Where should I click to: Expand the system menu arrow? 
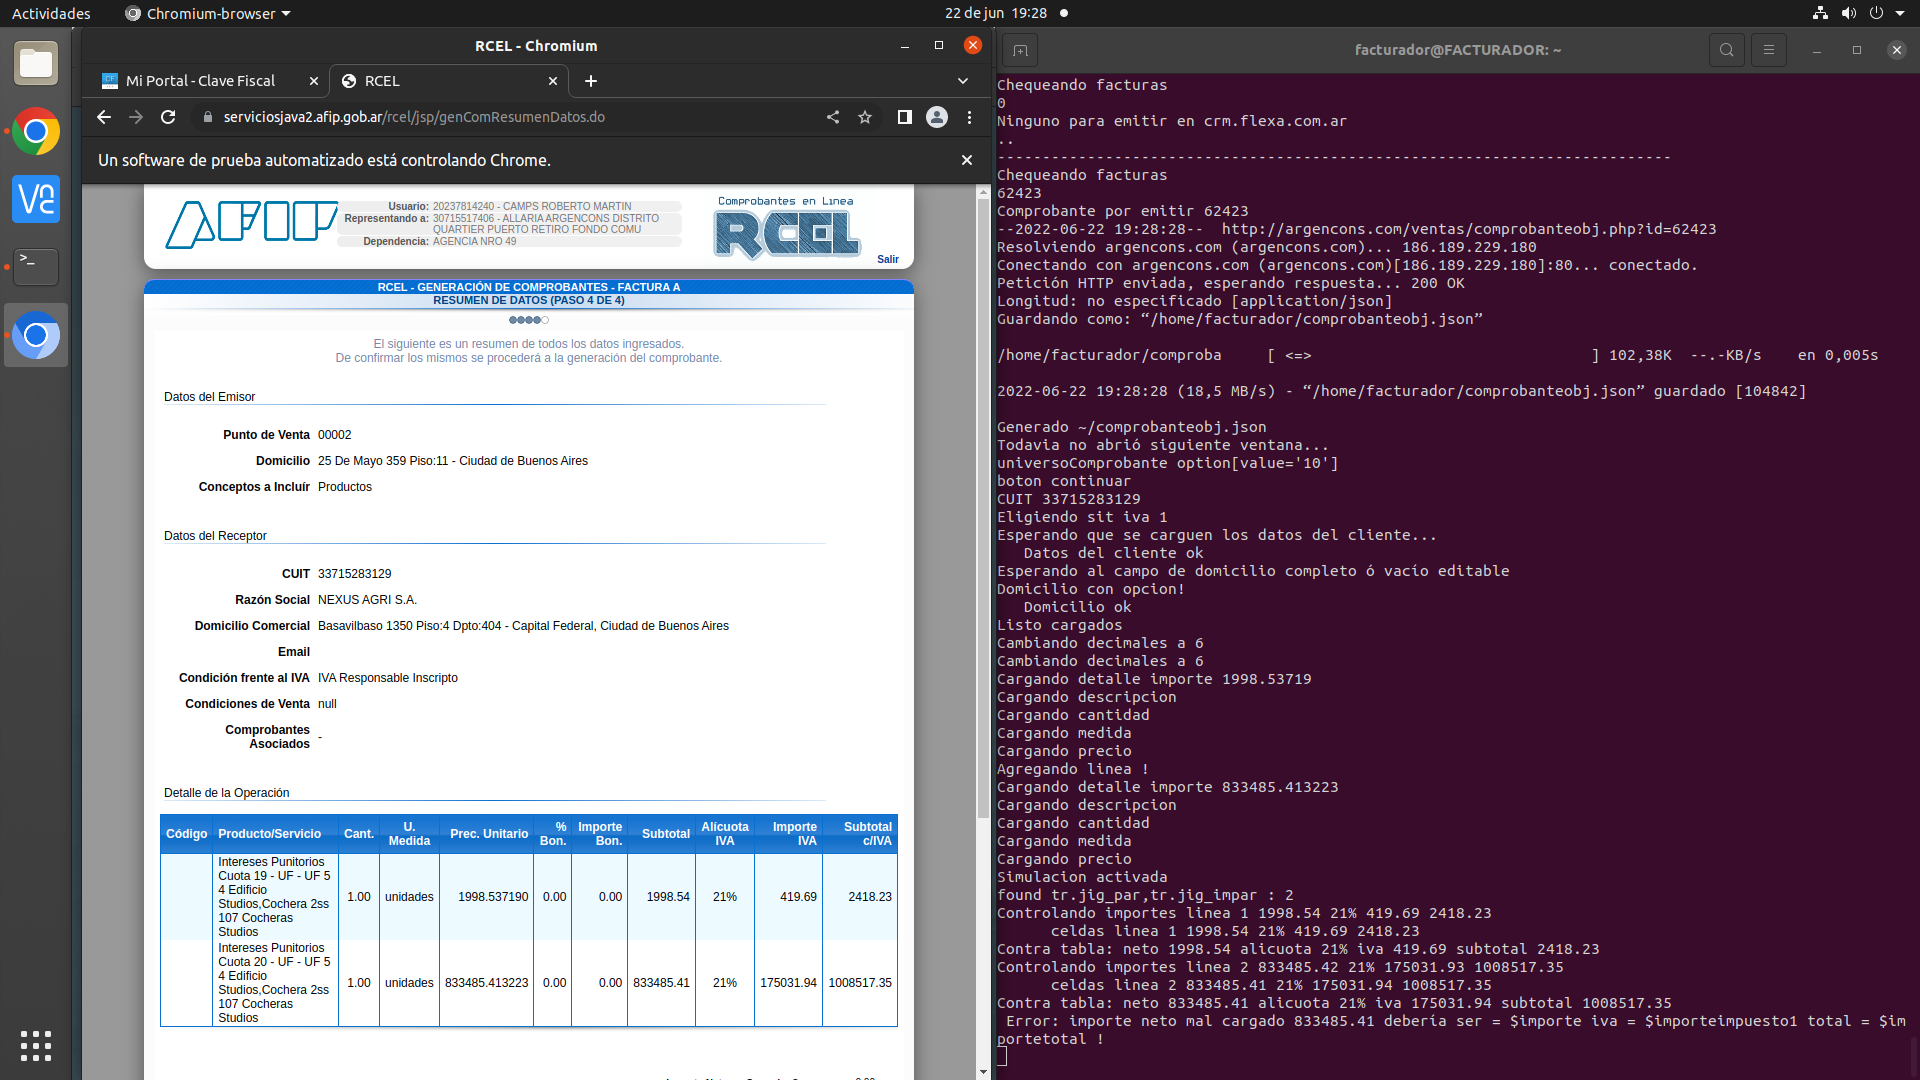[x=1900, y=13]
